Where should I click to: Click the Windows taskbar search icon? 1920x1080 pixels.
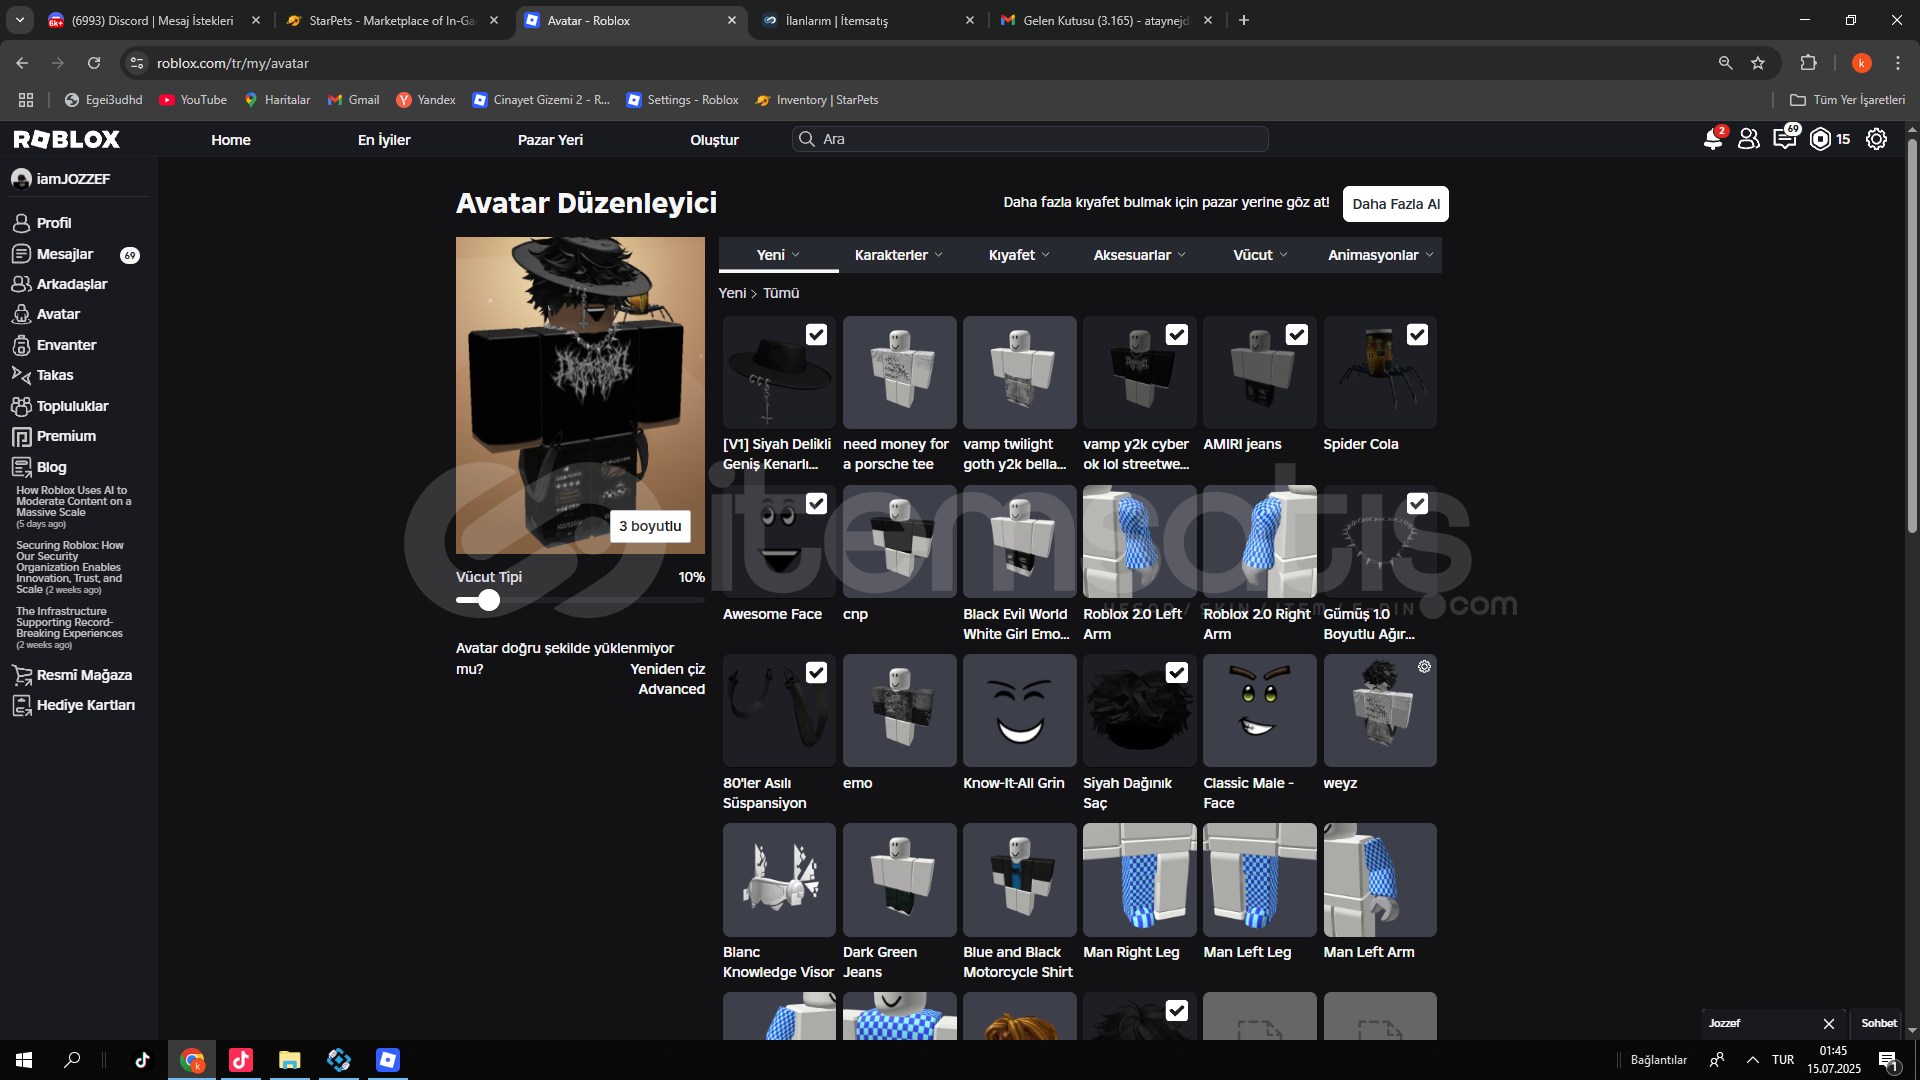tap(72, 1060)
